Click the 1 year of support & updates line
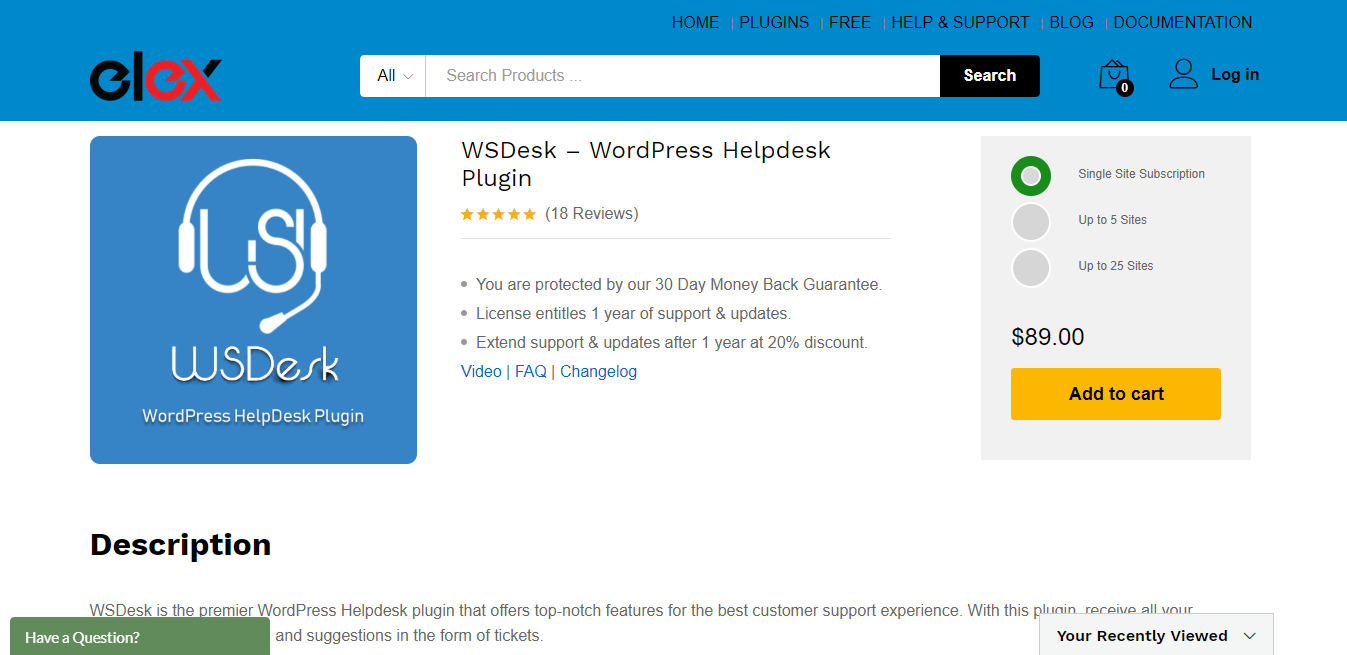 coord(633,314)
